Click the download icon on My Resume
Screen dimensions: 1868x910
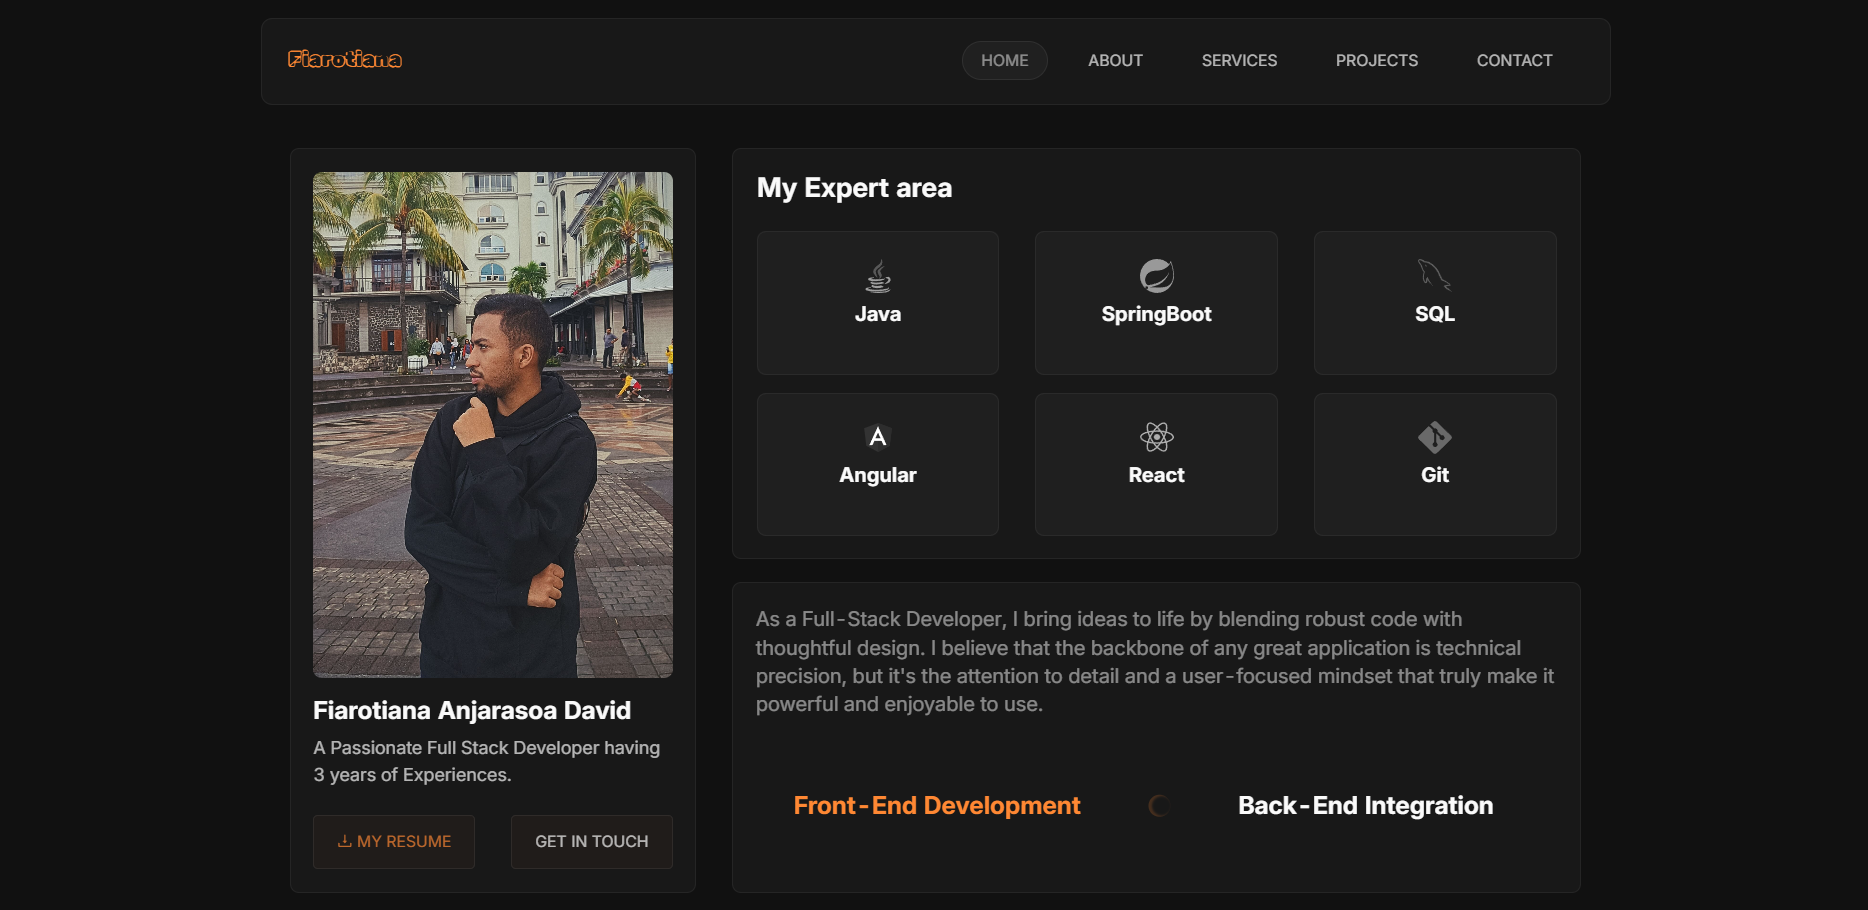(344, 841)
